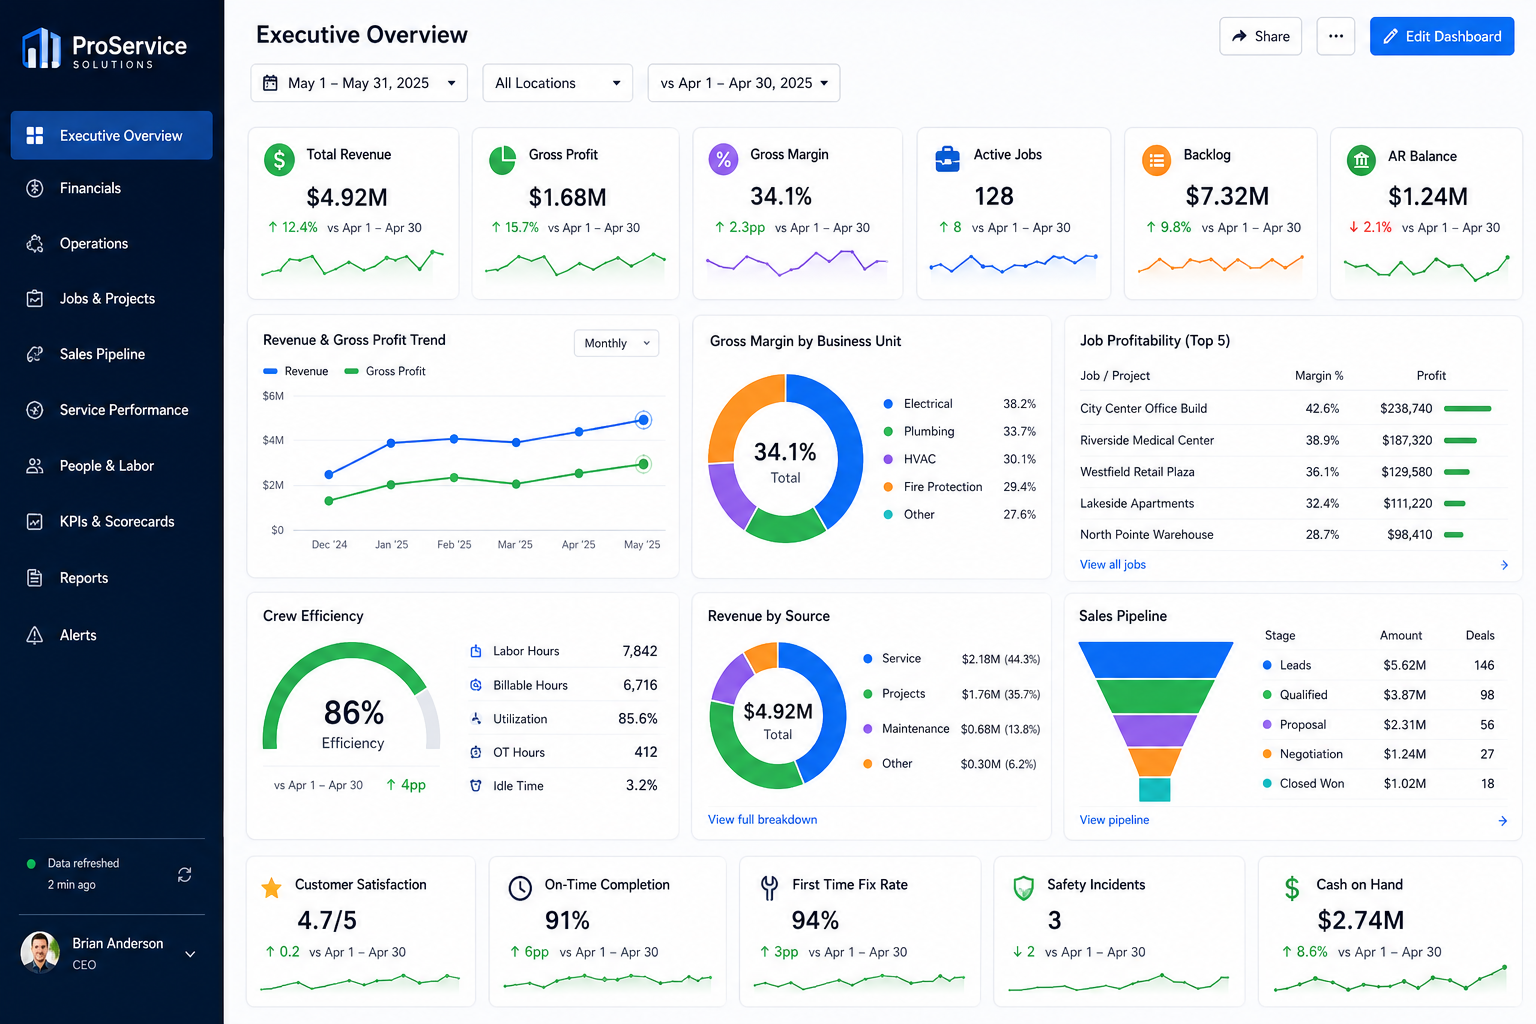Click the calendar icon in date filter
The width and height of the screenshot is (1536, 1024).
270,83
